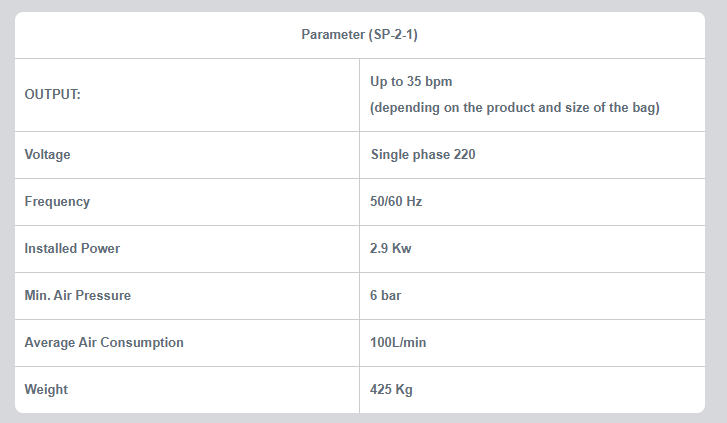The image size is (727, 423).
Task: Select the Average Air Consumption label
Action: pos(104,343)
